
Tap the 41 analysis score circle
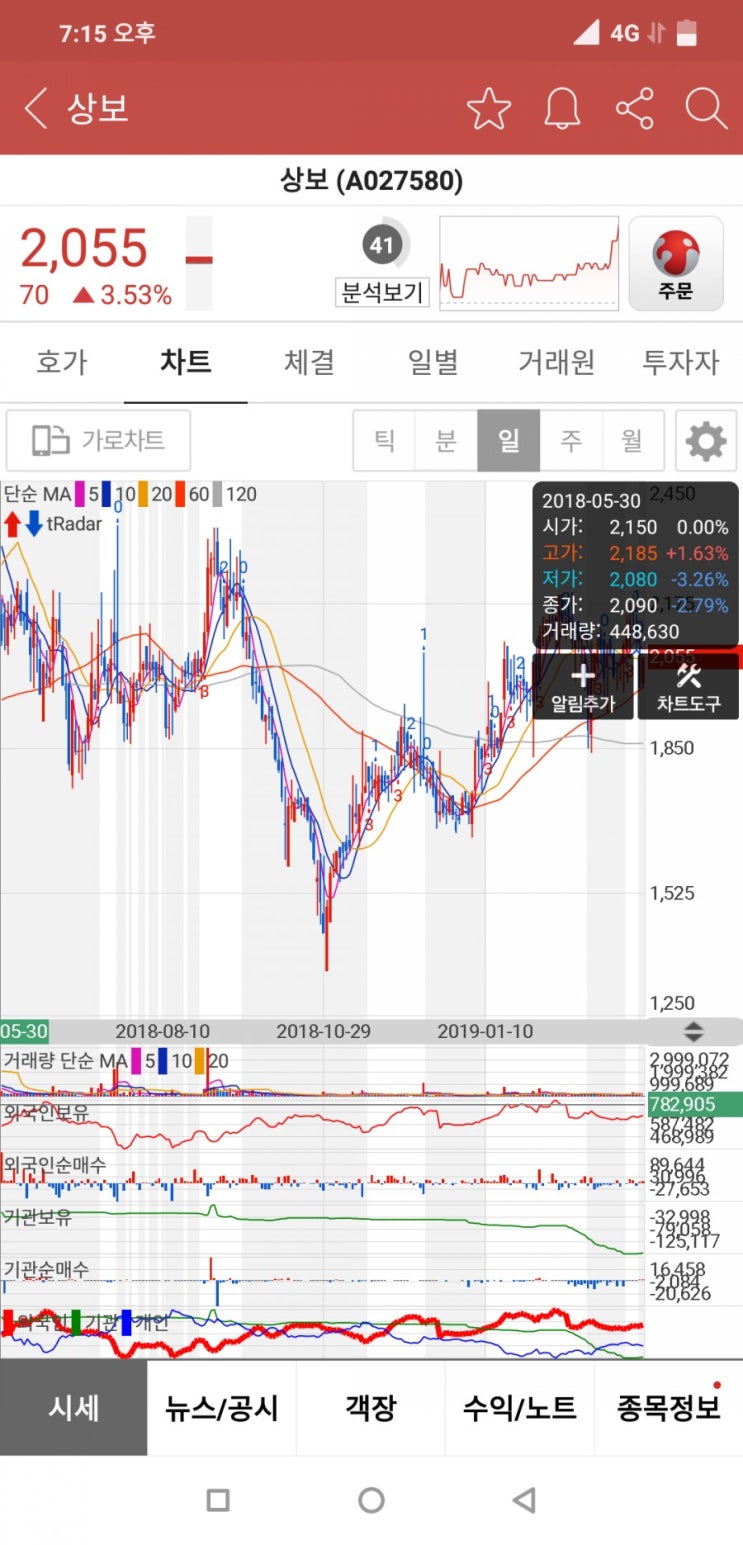point(381,245)
